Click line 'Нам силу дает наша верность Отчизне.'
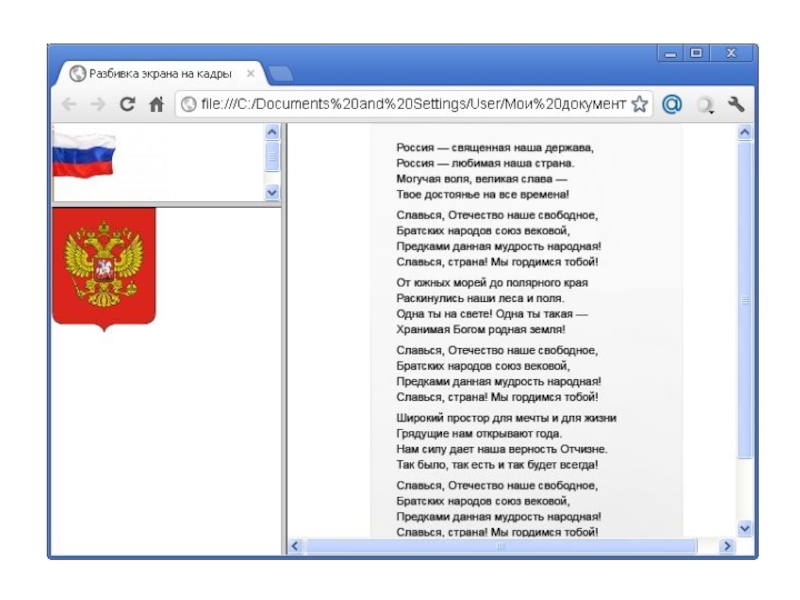 pos(502,449)
